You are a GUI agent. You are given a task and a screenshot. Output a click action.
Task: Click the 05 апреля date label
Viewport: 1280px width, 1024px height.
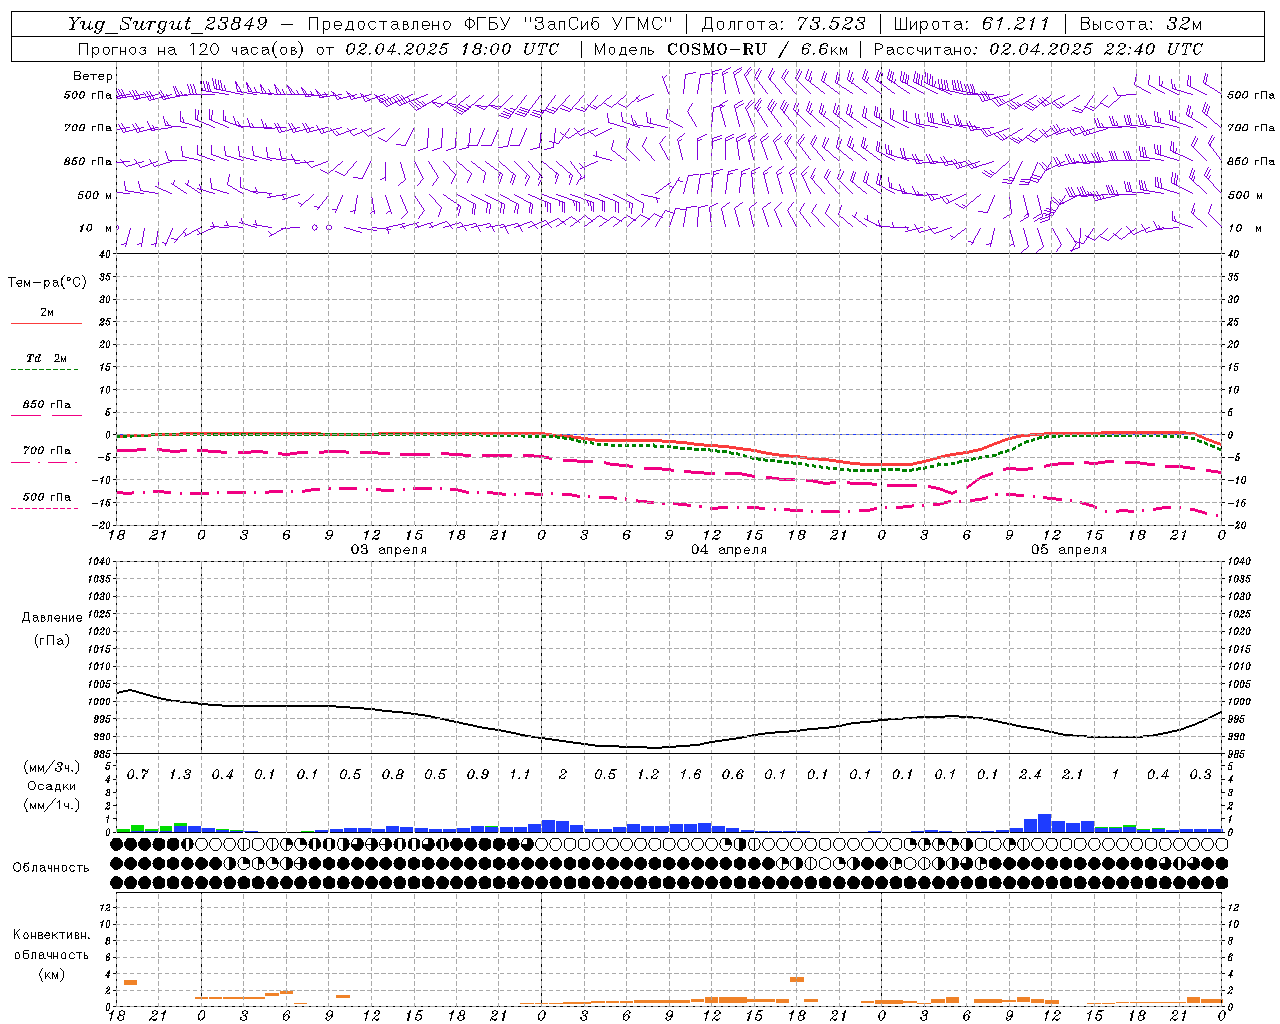point(1069,549)
